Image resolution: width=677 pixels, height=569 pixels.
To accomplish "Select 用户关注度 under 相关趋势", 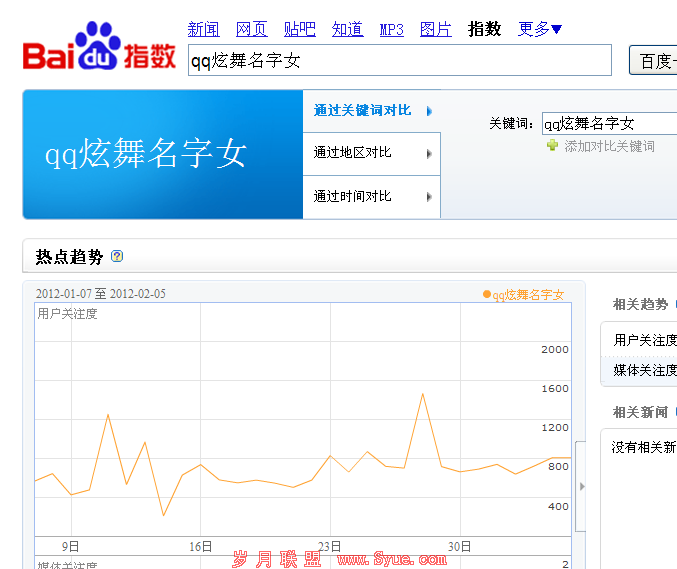I will click(x=644, y=340).
